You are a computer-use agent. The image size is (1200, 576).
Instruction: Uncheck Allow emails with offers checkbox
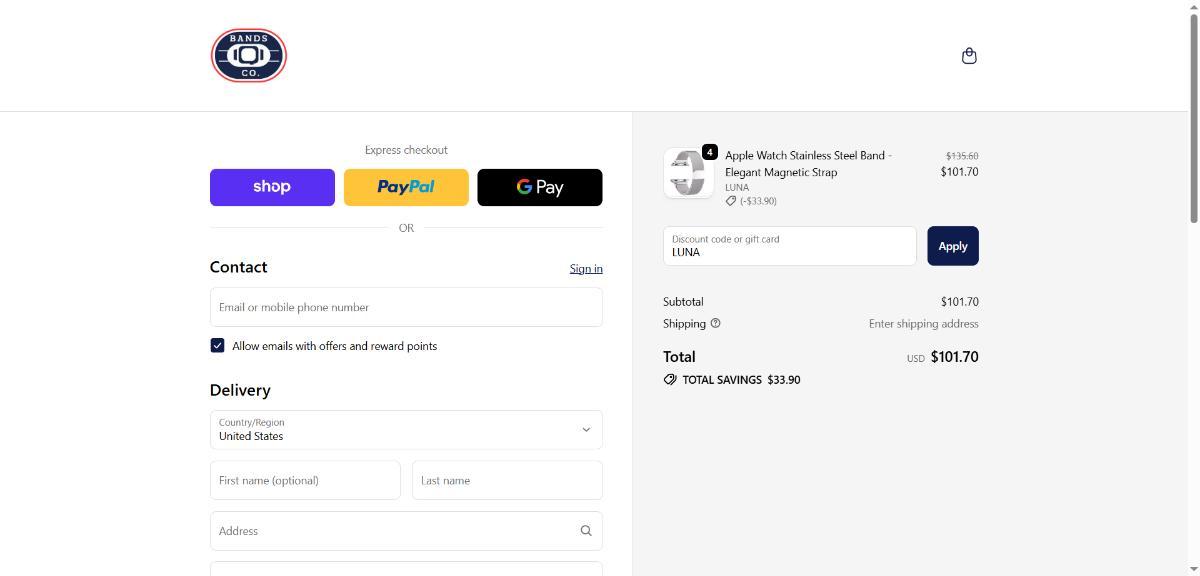click(x=217, y=345)
